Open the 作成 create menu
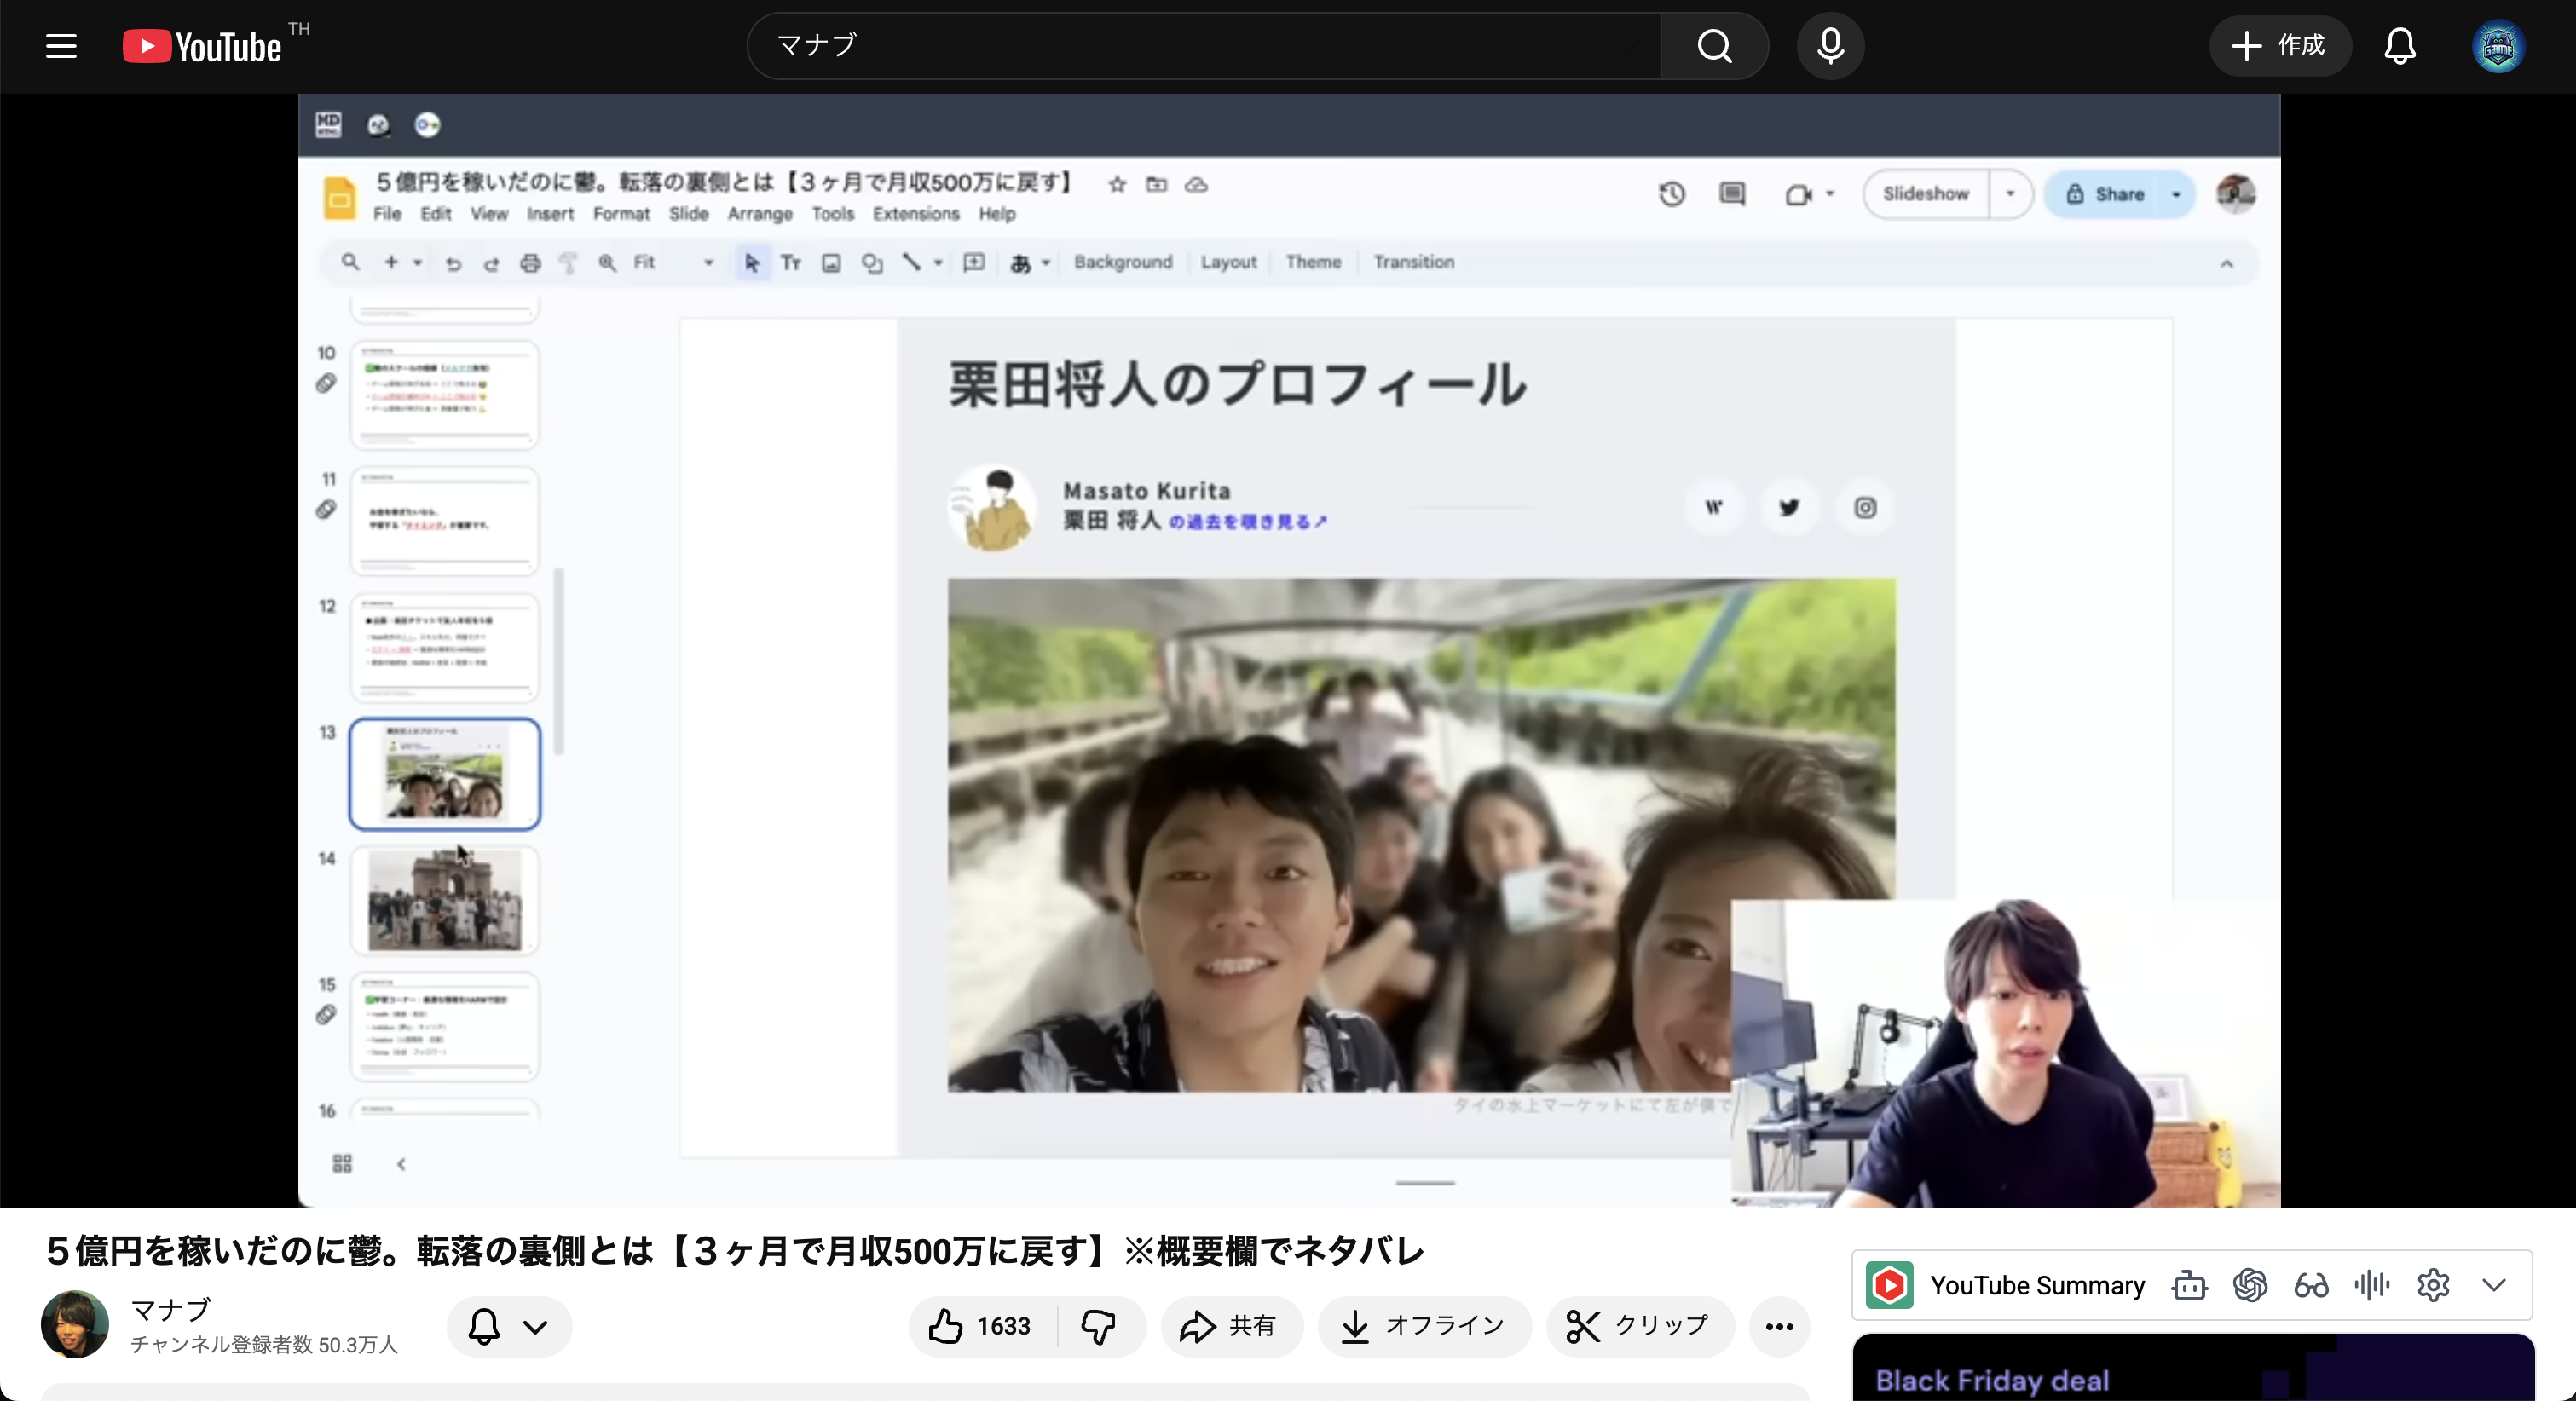The height and width of the screenshot is (1401, 2576). 2279,46
